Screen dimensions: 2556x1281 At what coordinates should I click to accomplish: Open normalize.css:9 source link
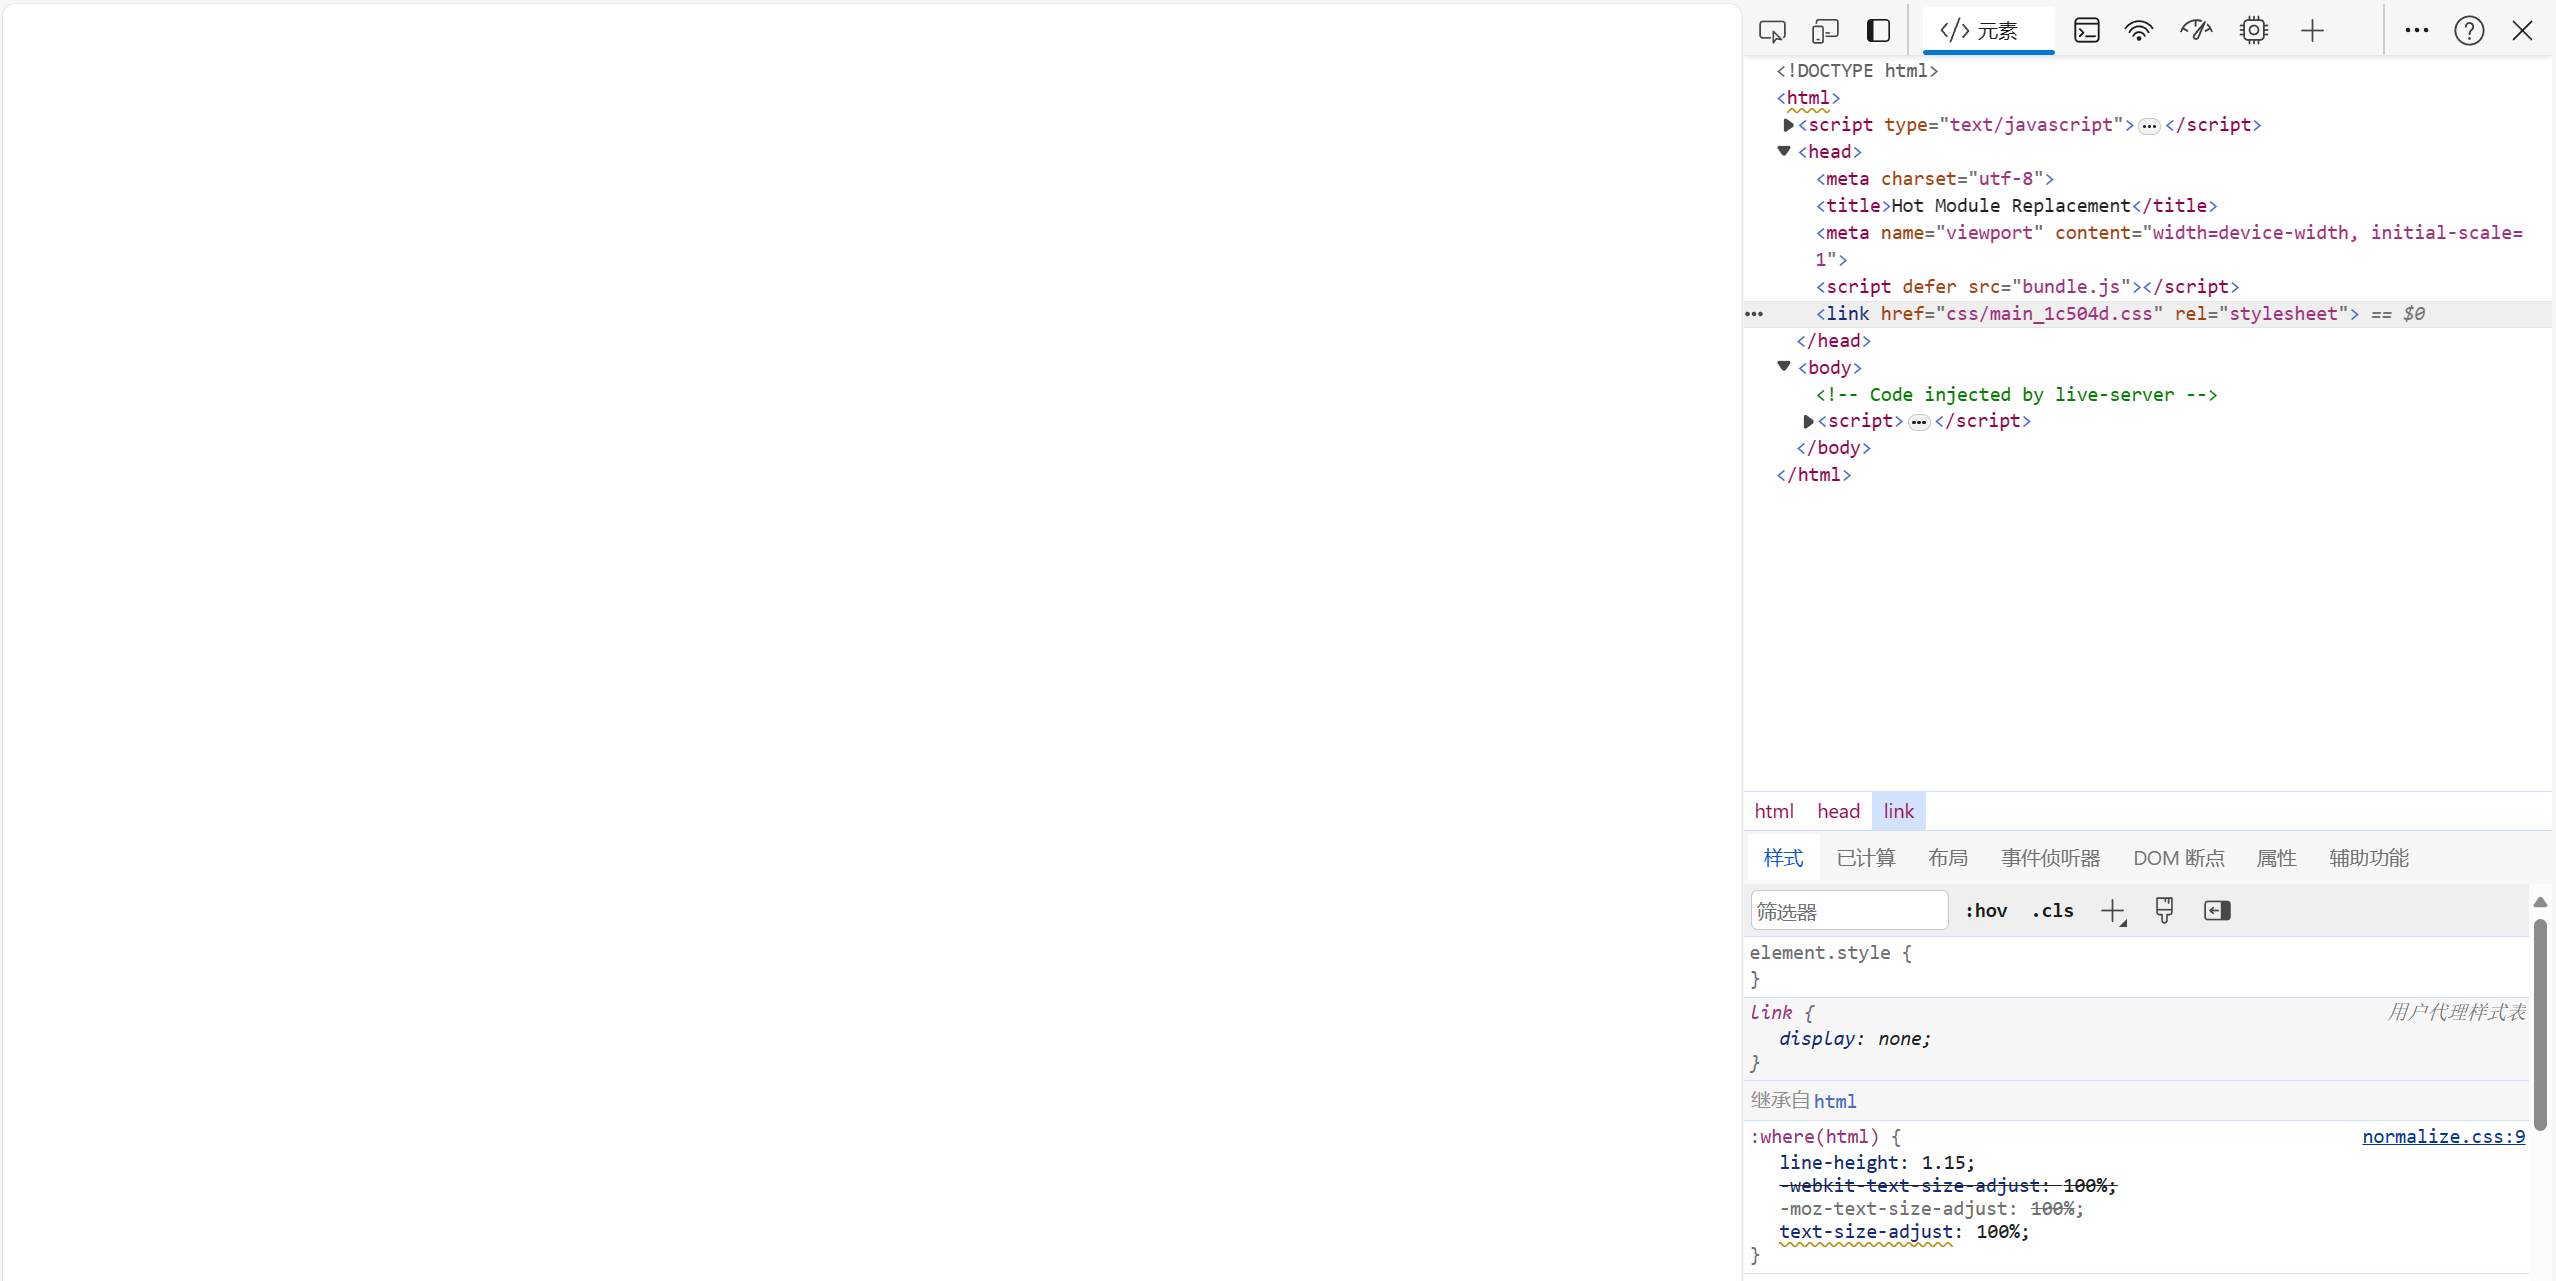(2443, 1136)
